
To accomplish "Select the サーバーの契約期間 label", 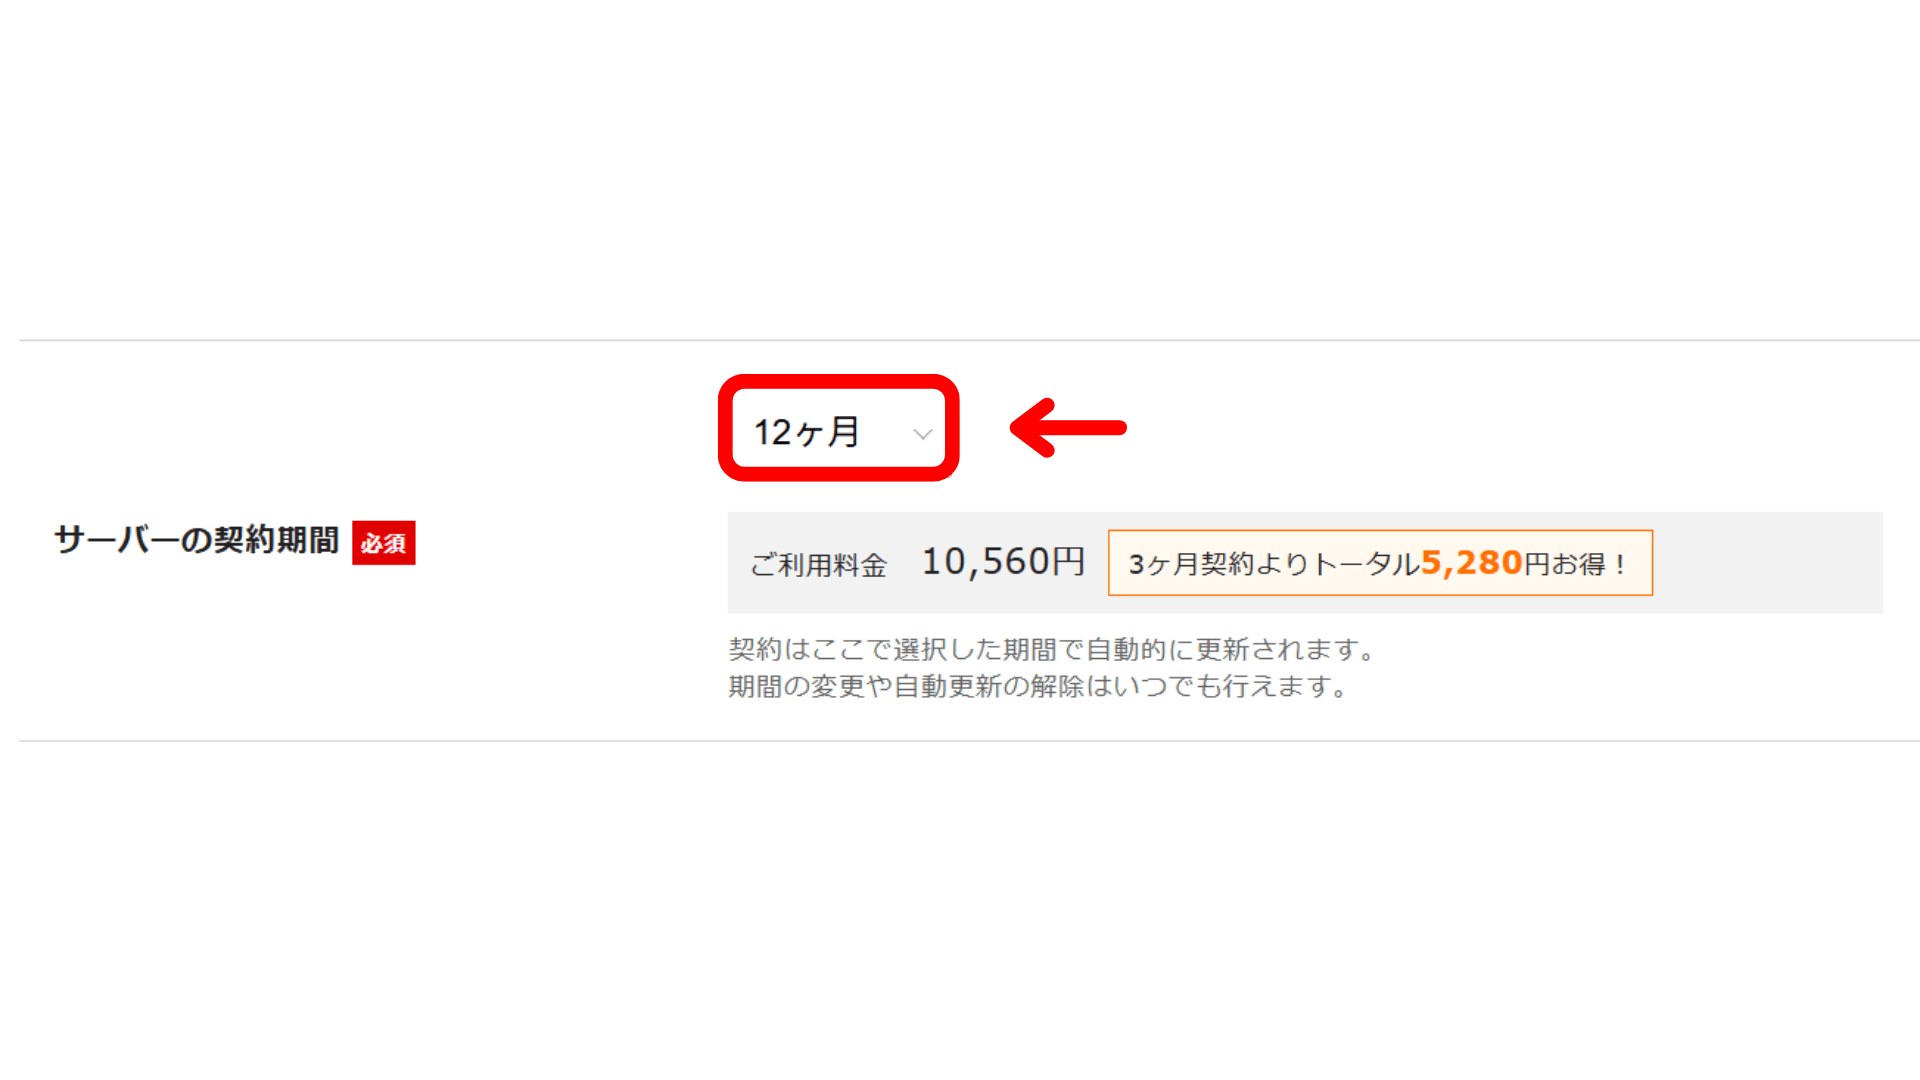I will [x=196, y=540].
